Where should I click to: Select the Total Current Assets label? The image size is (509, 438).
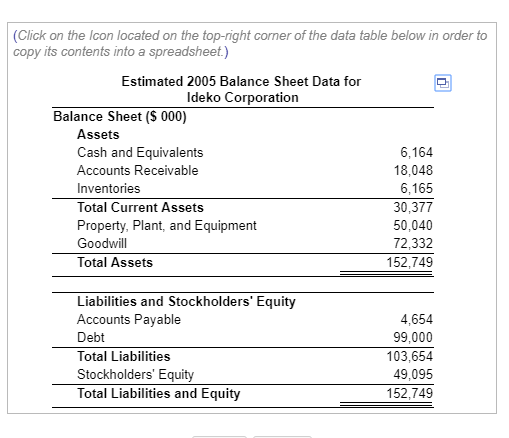pyautogui.click(x=140, y=207)
